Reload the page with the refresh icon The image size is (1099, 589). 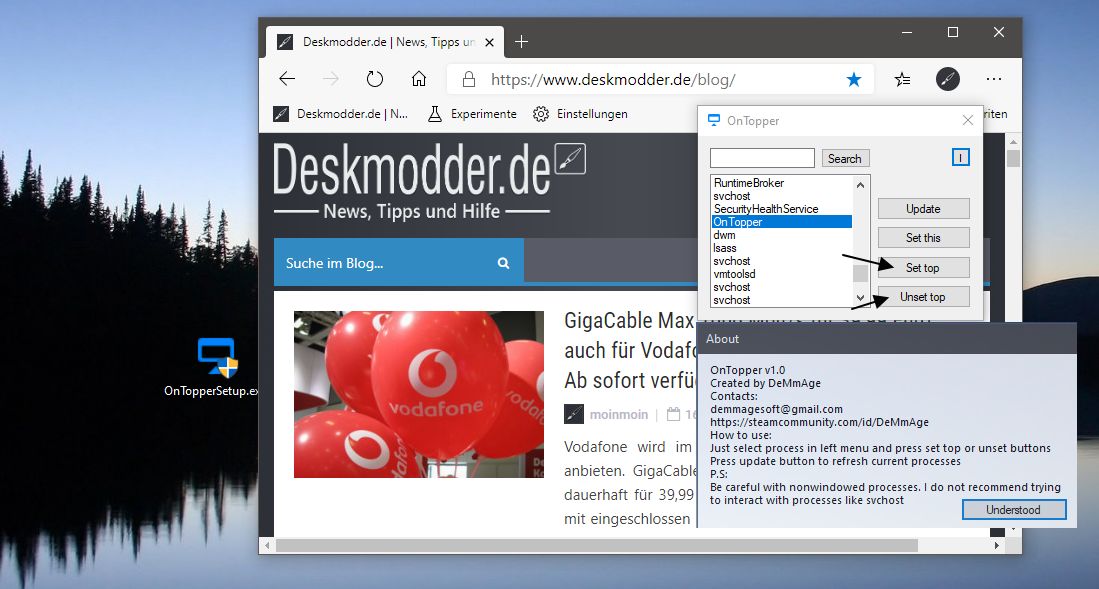[375, 79]
